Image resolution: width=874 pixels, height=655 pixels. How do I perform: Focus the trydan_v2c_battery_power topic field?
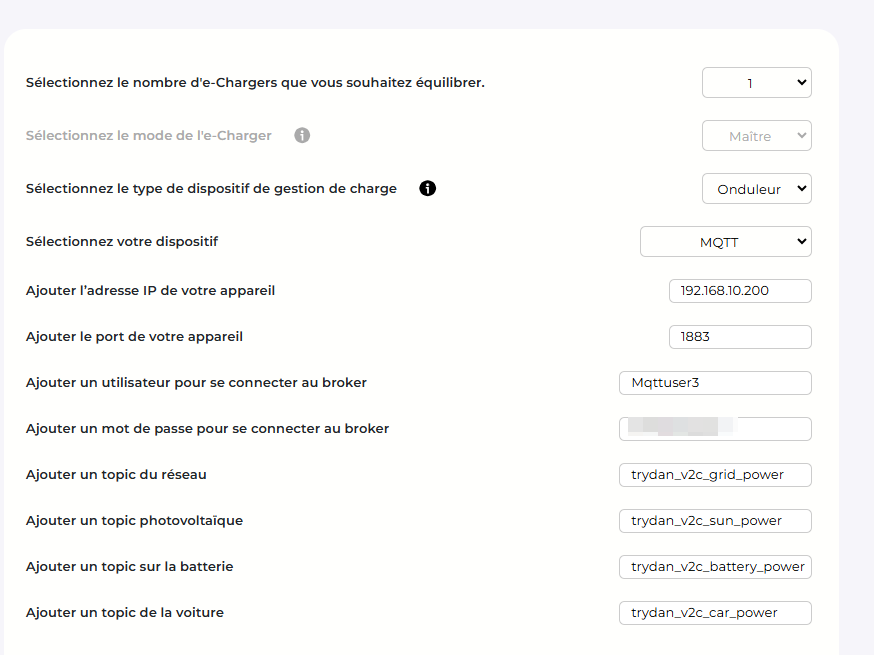coord(715,567)
